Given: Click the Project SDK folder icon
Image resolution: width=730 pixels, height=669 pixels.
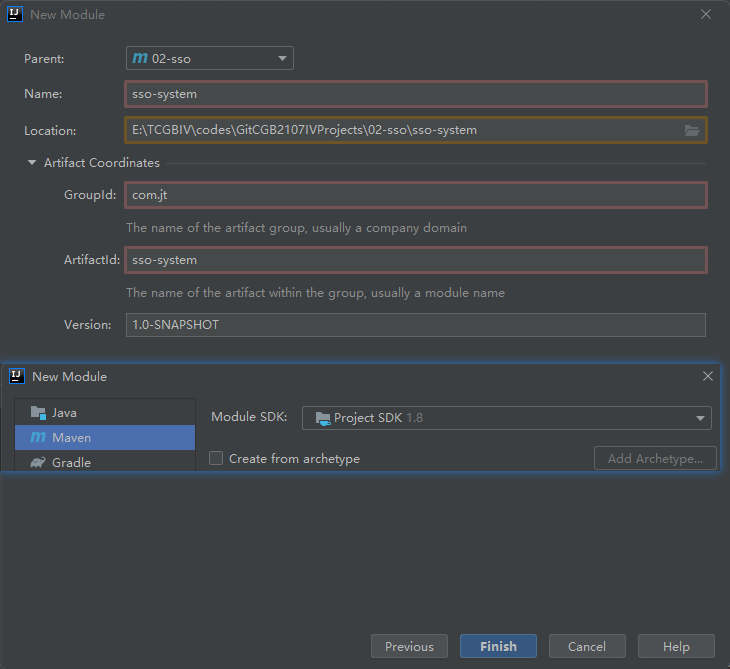Looking at the screenshot, I should [322, 418].
